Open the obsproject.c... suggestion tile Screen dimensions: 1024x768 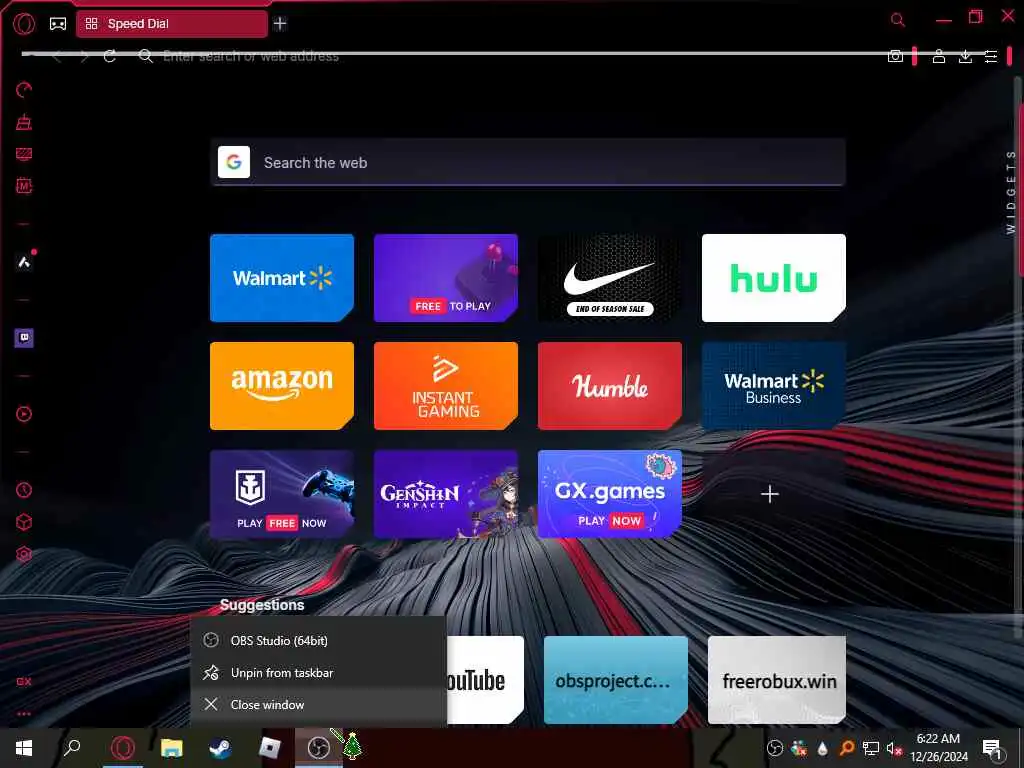616,680
